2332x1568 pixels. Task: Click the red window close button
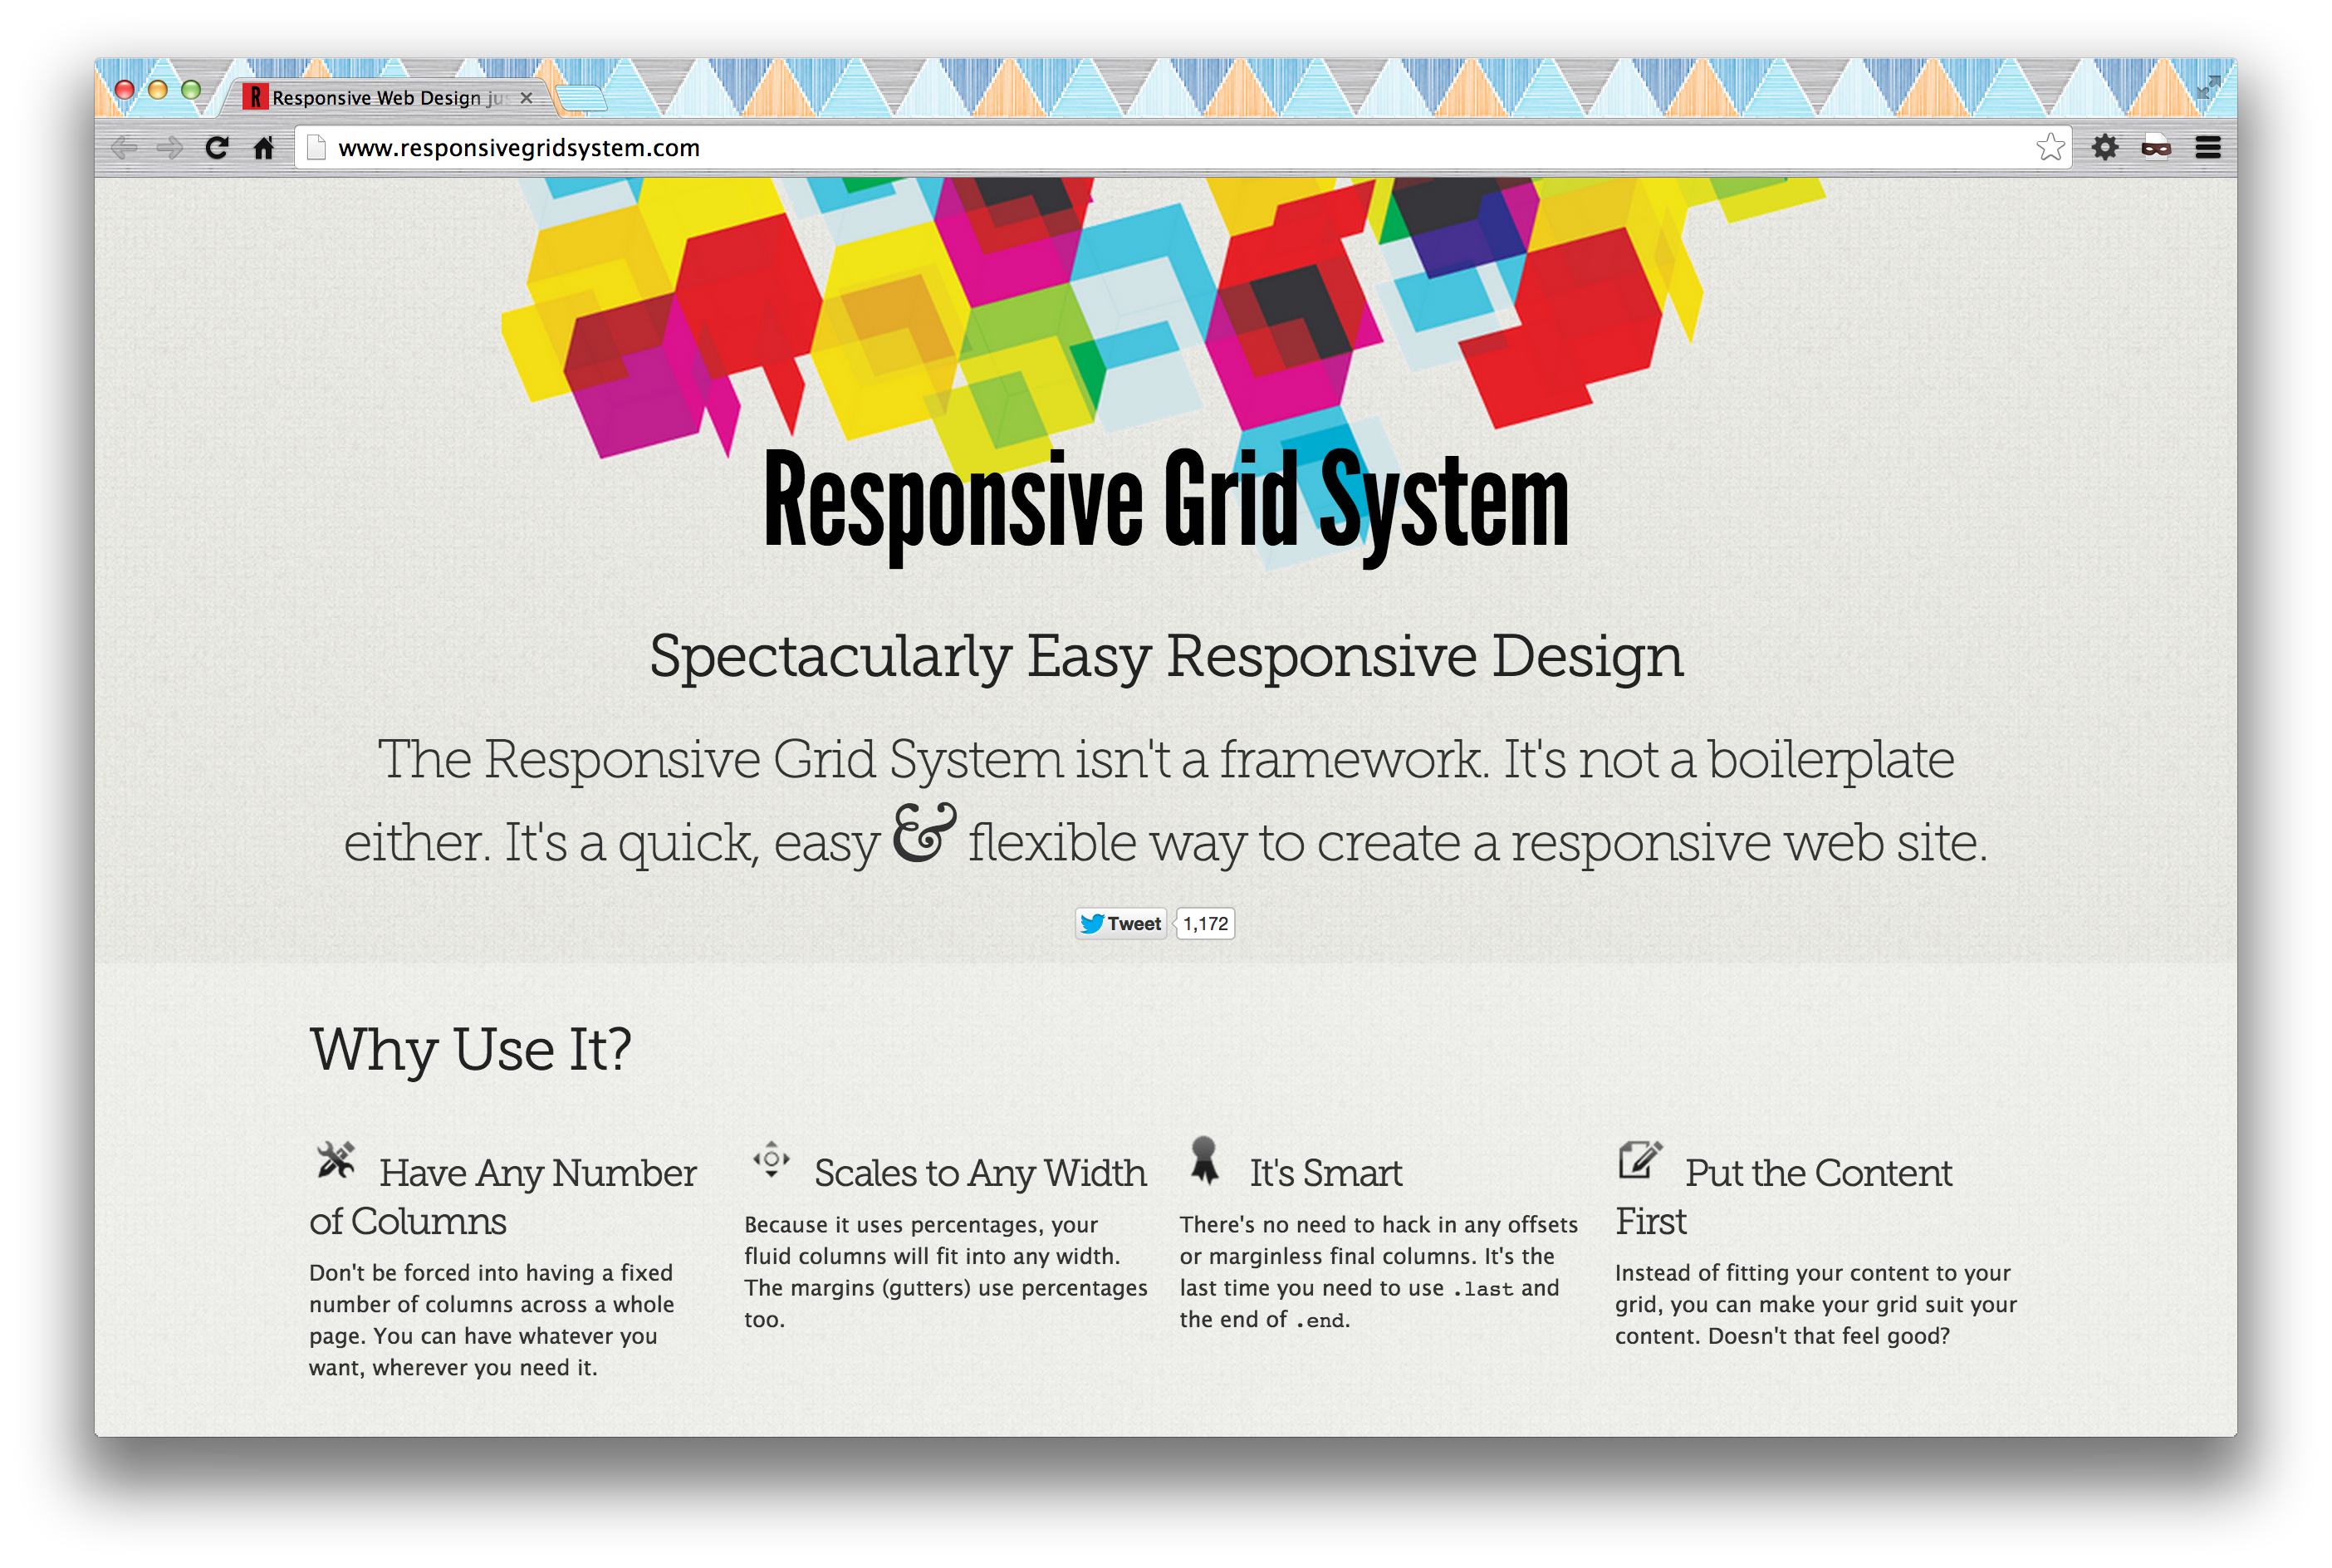coord(124,89)
